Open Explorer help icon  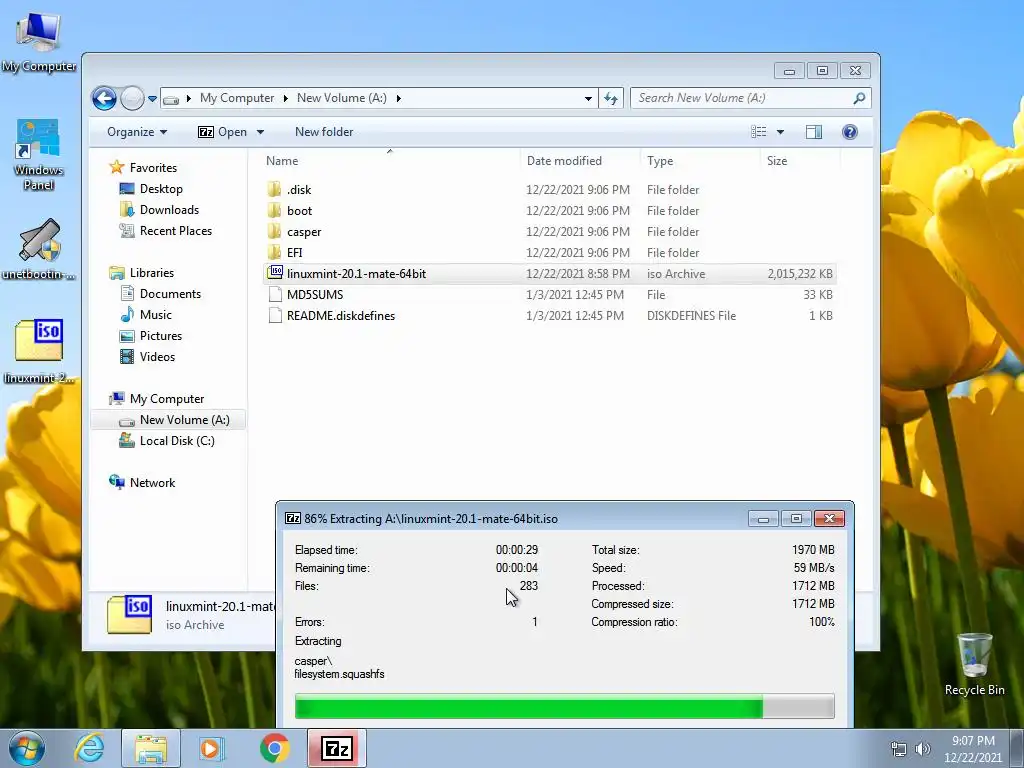pyautogui.click(x=850, y=132)
